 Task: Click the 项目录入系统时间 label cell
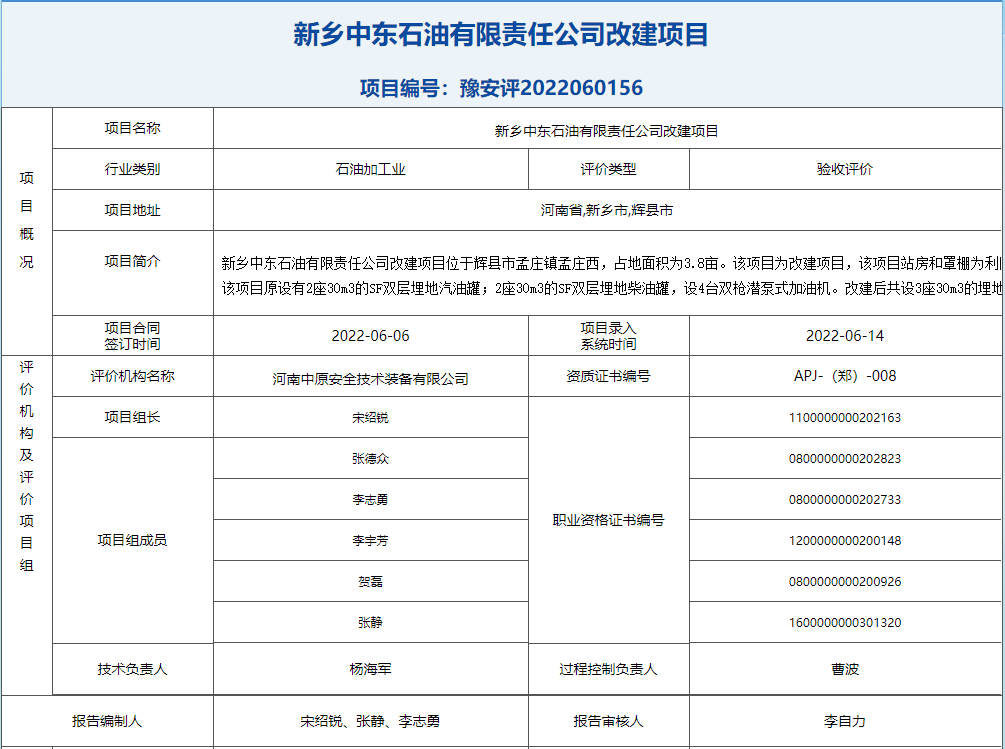(608, 336)
